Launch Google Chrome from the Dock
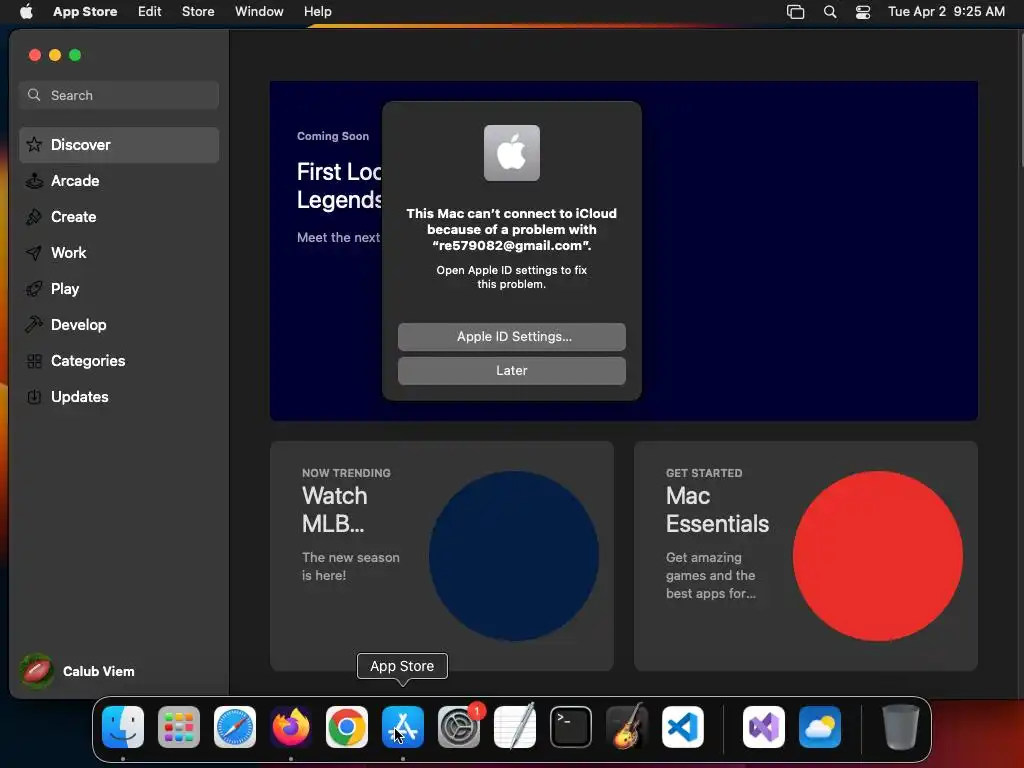 click(x=347, y=727)
